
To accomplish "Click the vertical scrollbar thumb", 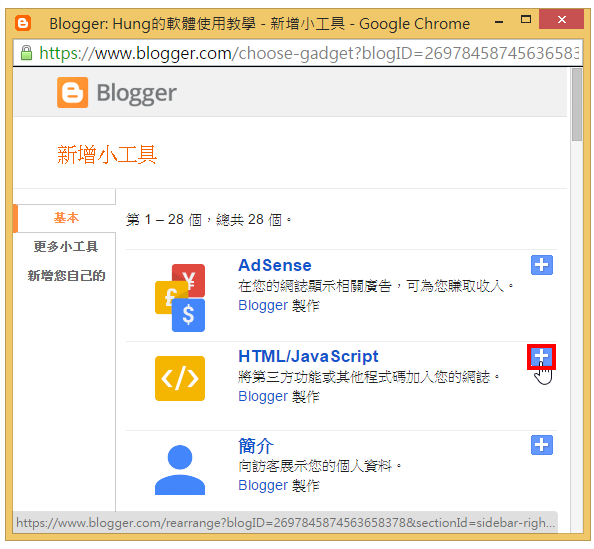I will point(577,105).
